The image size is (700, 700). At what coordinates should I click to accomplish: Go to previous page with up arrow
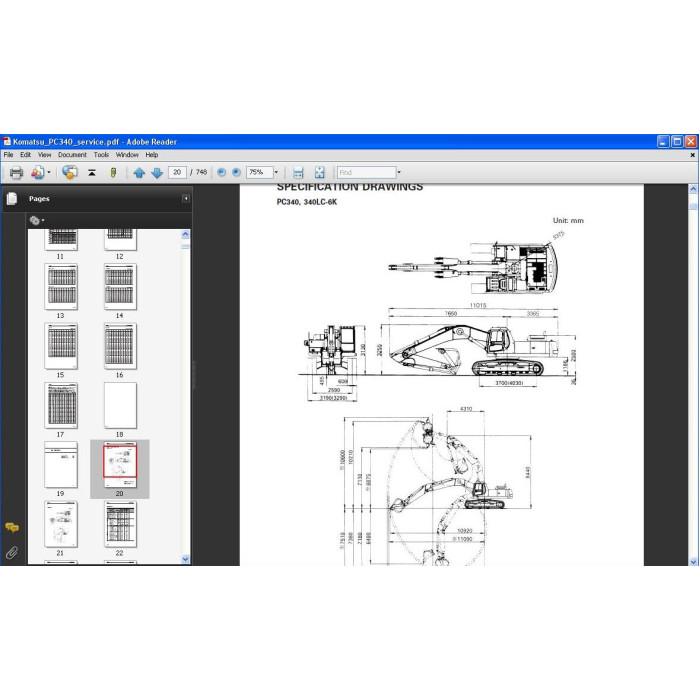coord(139,172)
